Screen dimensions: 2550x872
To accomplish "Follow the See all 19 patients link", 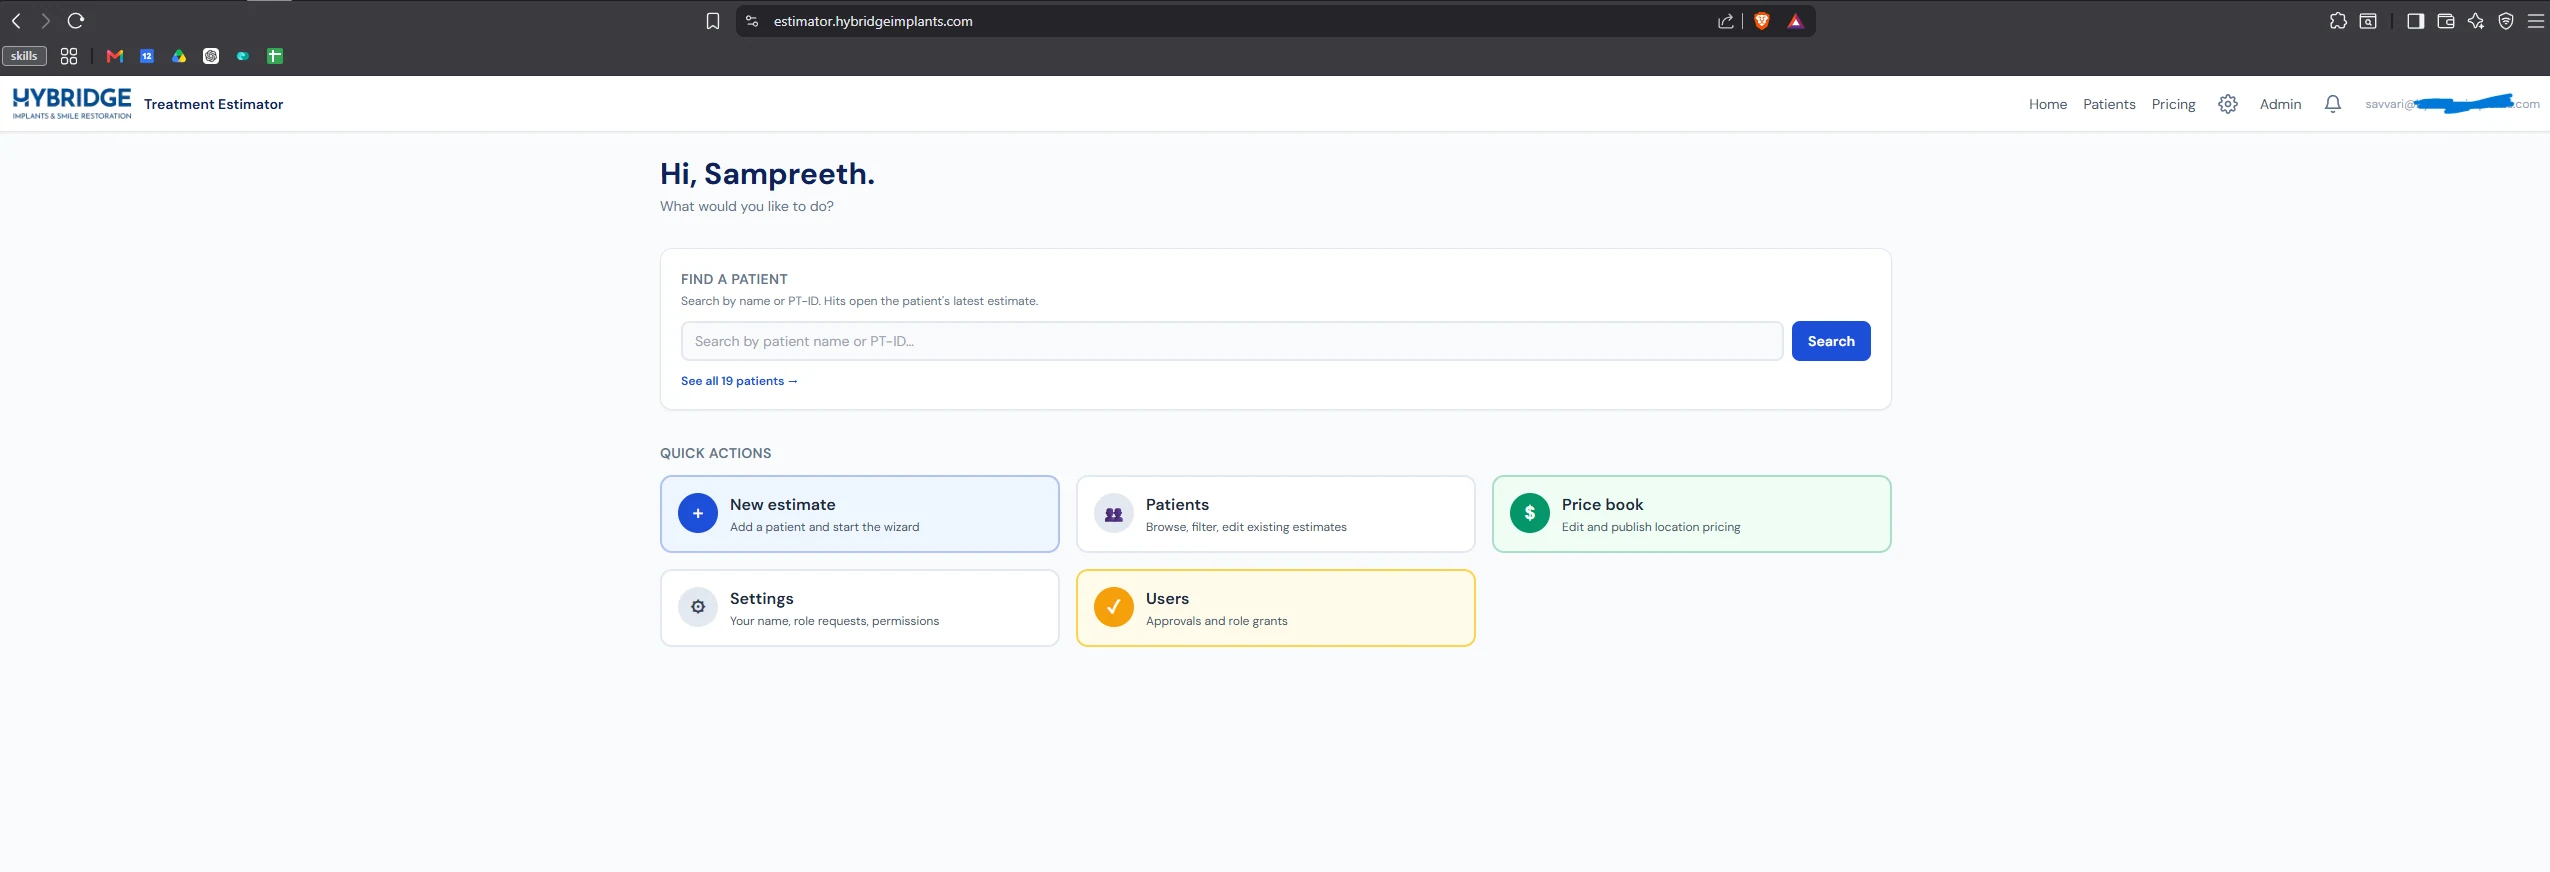I will (739, 381).
